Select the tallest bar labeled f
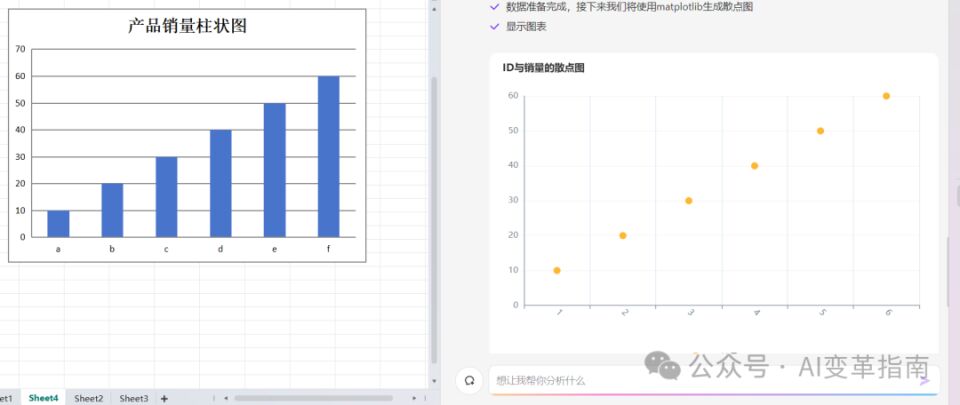This screenshot has height=405, width=960. pyautogui.click(x=329, y=156)
